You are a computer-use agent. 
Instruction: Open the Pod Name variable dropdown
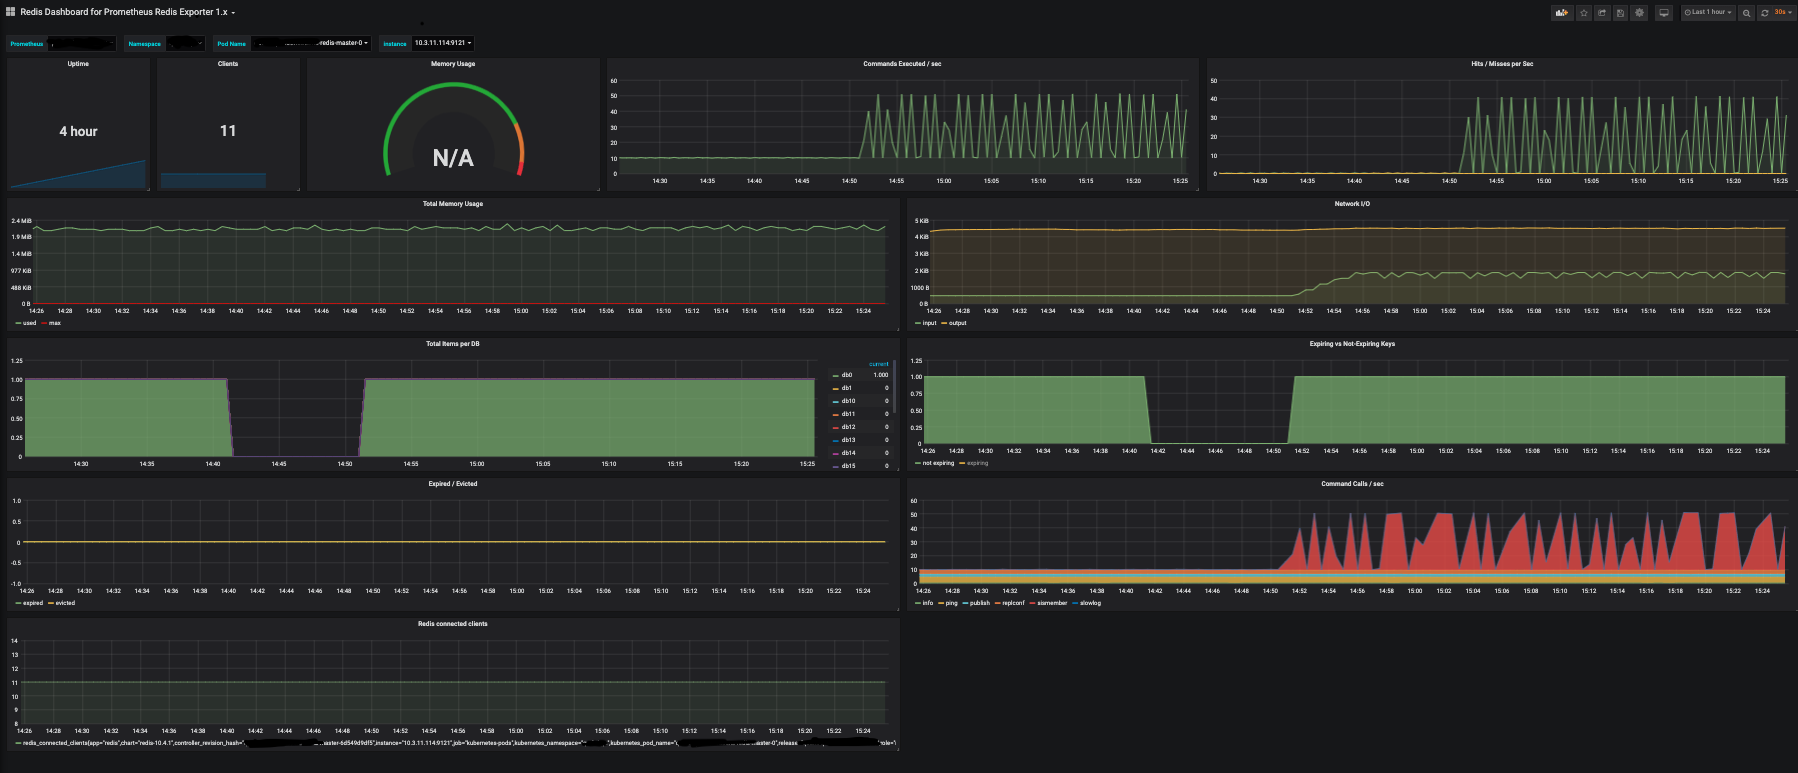point(312,43)
